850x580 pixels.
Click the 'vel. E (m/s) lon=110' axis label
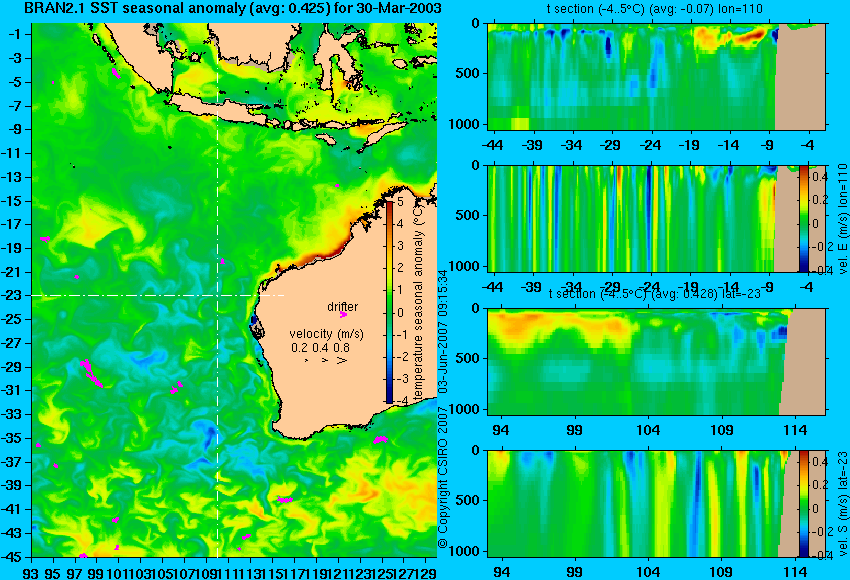[x=842, y=220]
